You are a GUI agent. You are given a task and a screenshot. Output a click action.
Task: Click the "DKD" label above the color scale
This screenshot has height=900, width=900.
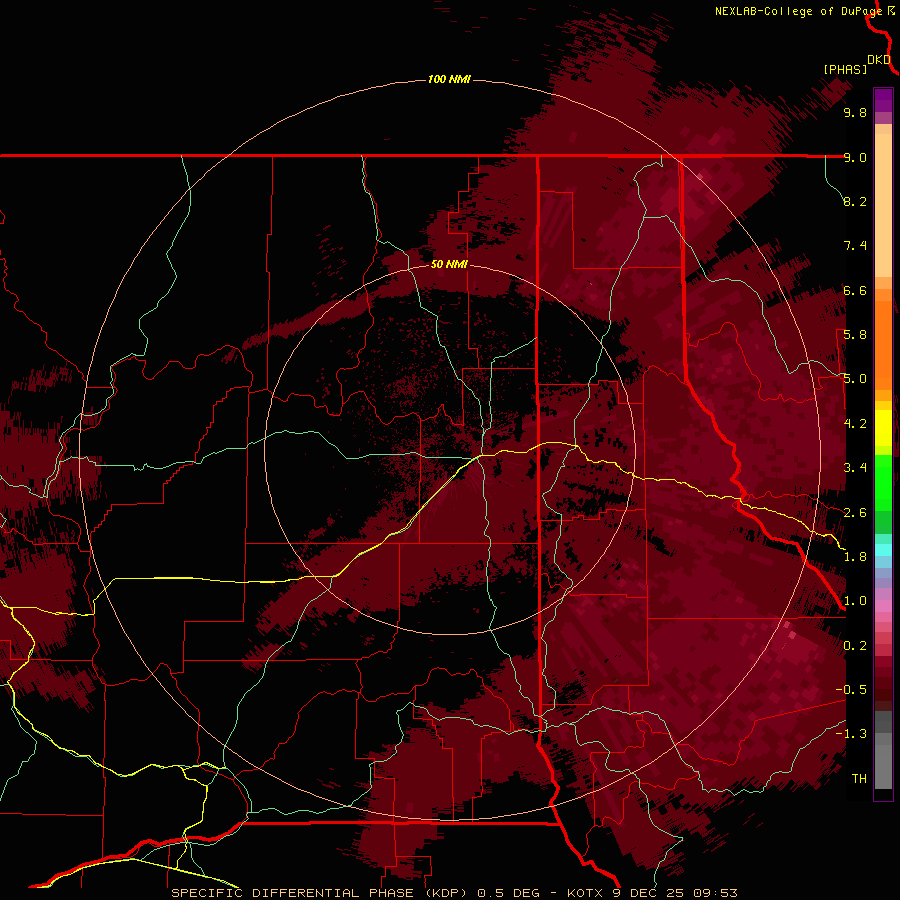879,60
